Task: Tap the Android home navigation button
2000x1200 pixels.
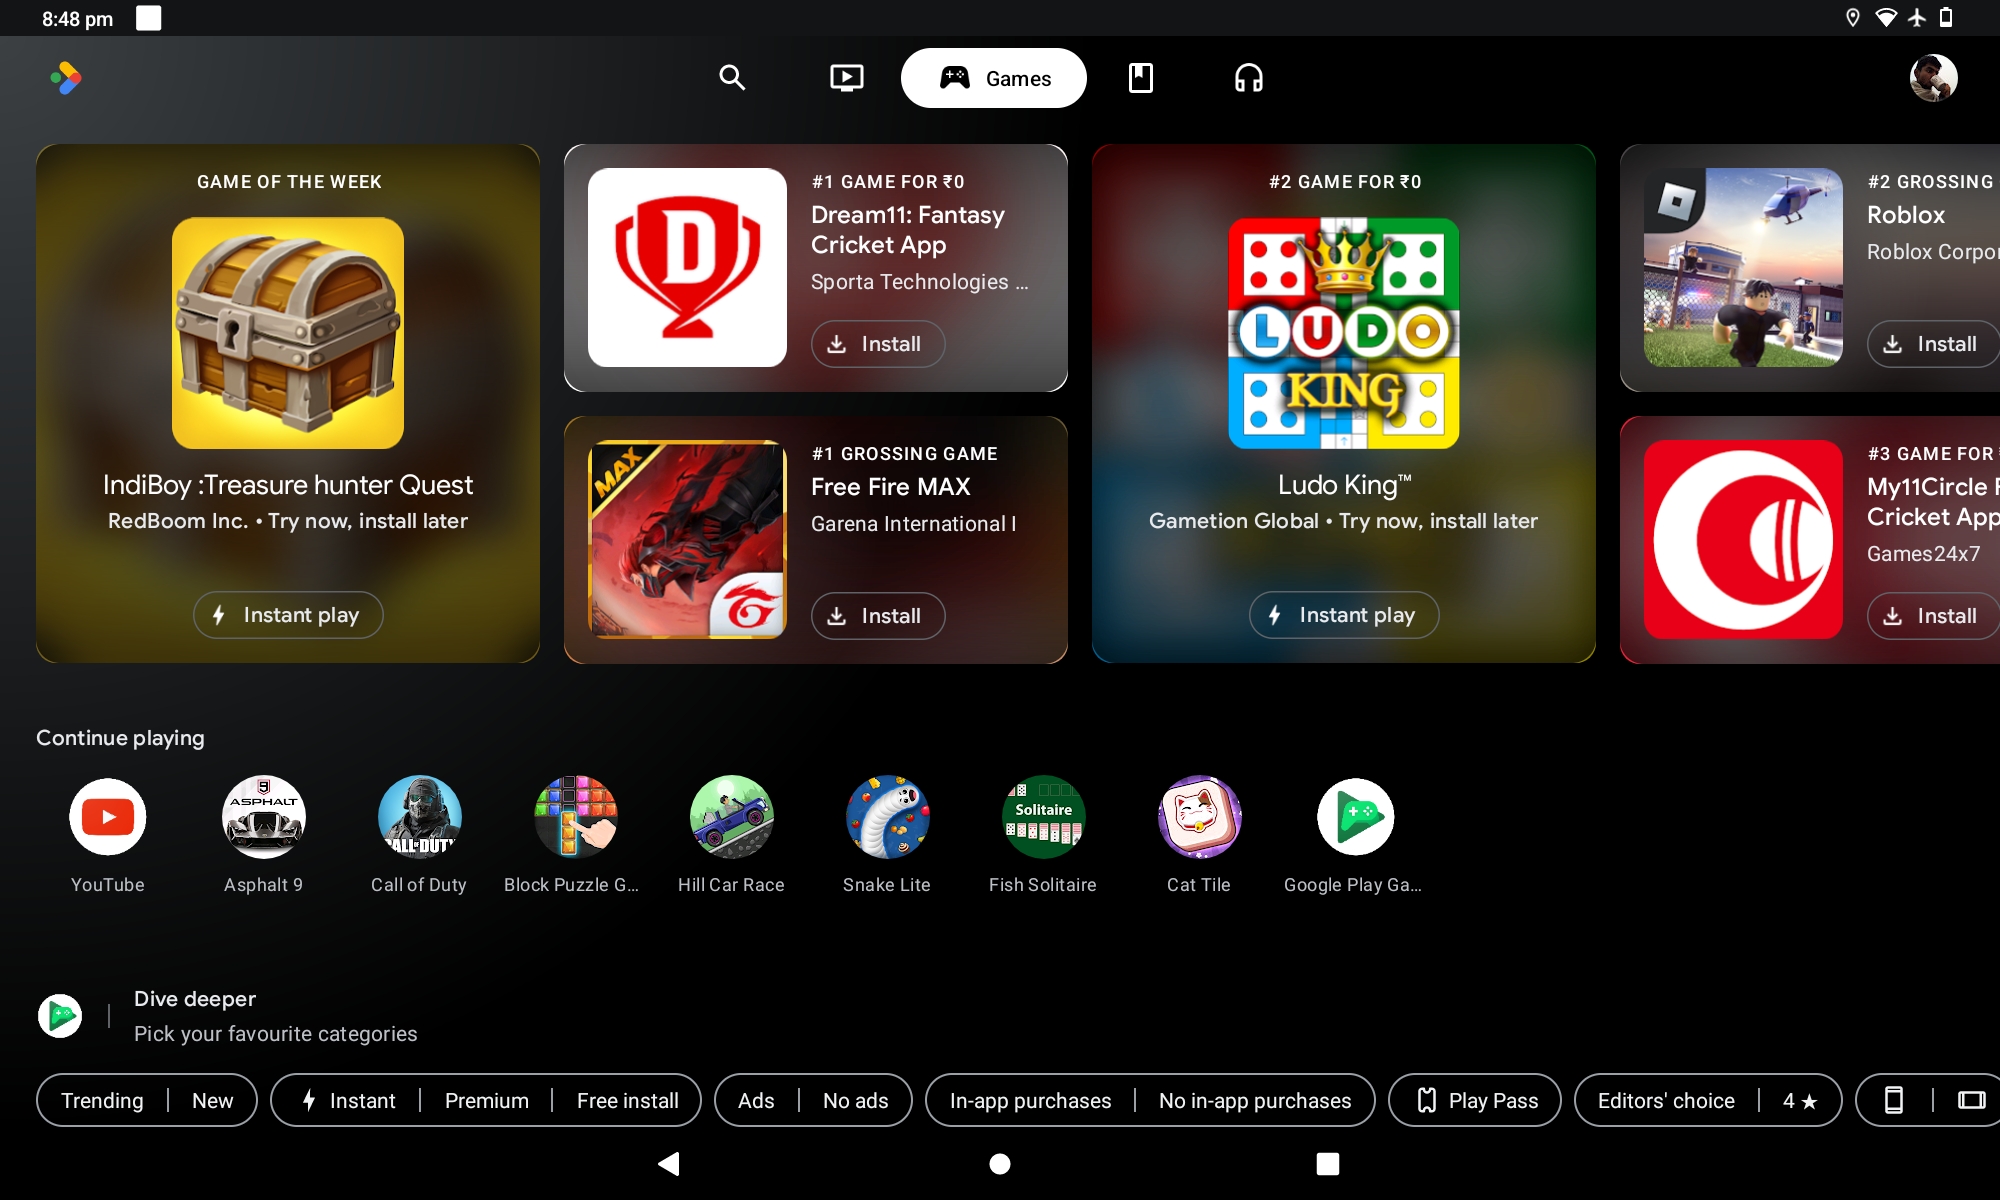Action: pyautogui.click(x=1000, y=1163)
